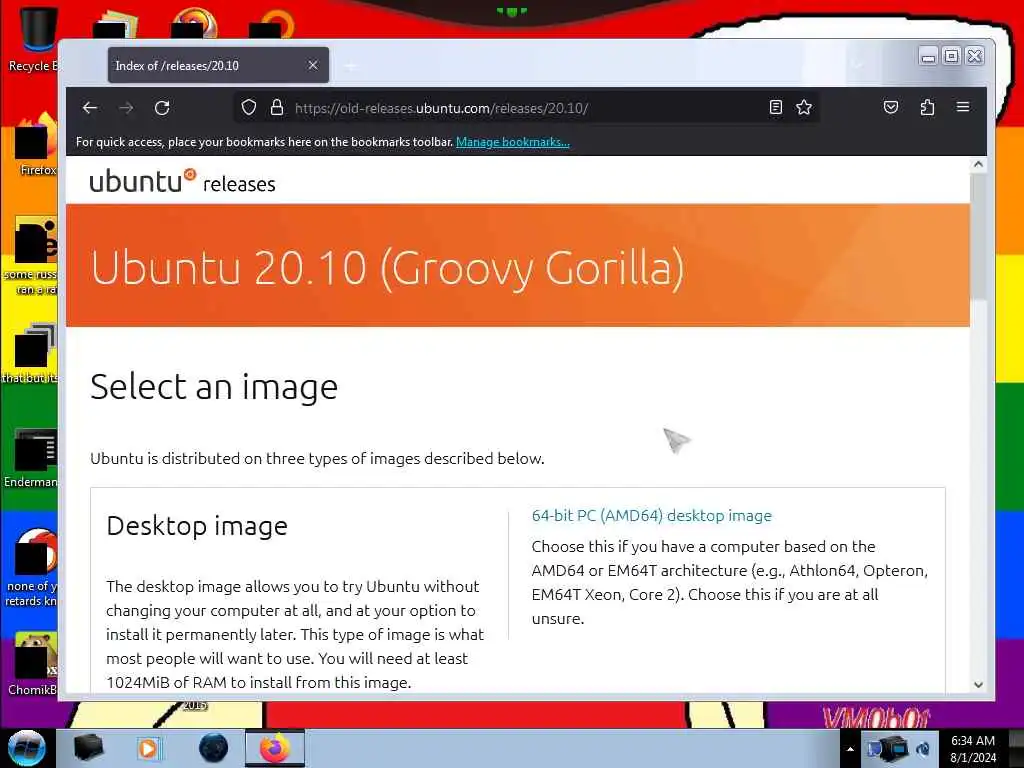Viewport: 1024px width, 768px height.
Task: Go back to the previous page in Firefox
Action: [90, 108]
